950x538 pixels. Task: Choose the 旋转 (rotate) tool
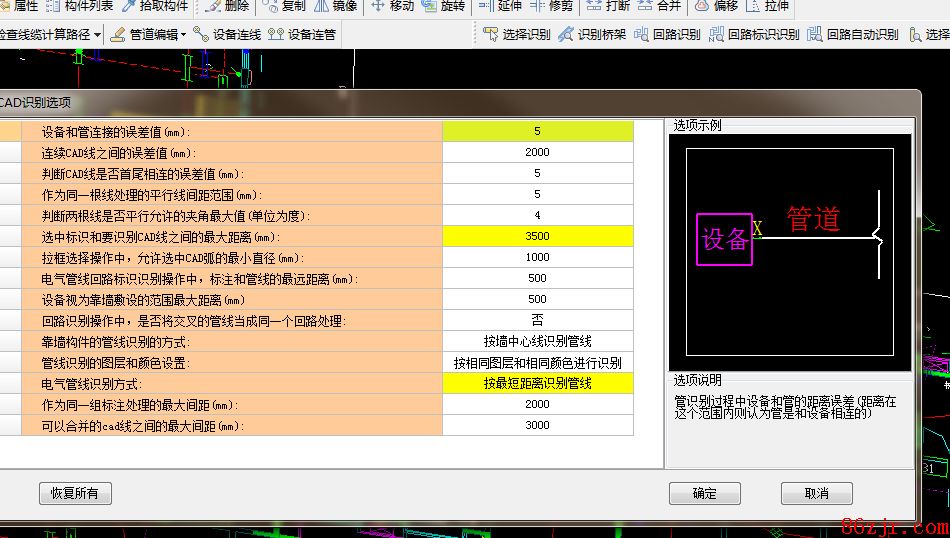click(x=443, y=6)
